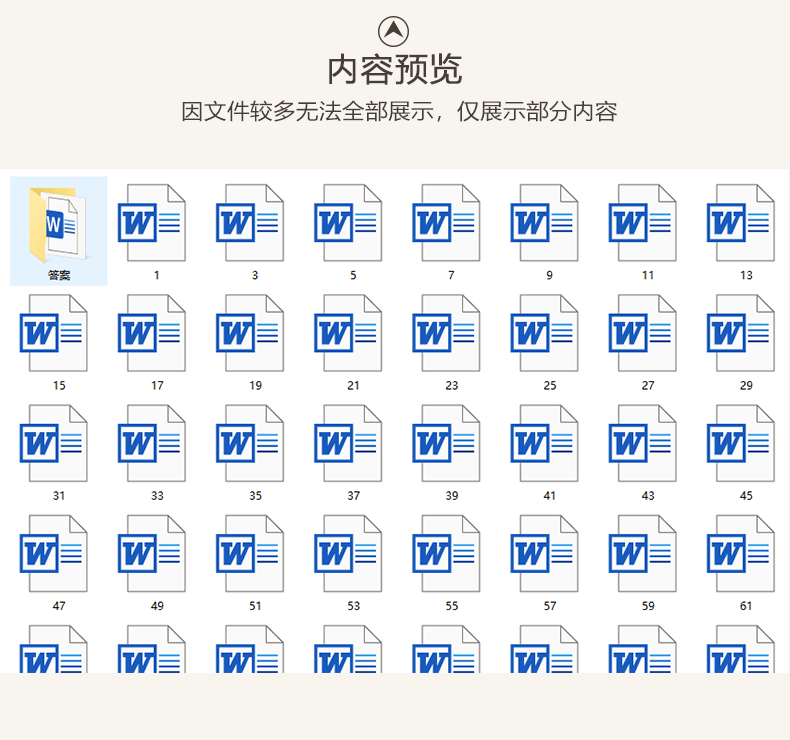This screenshot has height=740, width=790.
Task: Click the file name label 45
Action: pyautogui.click(x=746, y=496)
